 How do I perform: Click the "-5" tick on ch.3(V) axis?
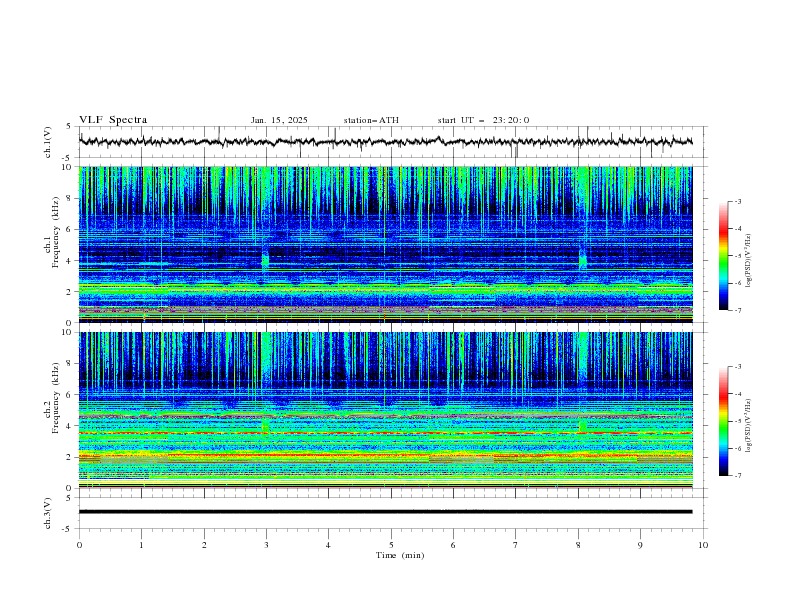coord(67,529)
